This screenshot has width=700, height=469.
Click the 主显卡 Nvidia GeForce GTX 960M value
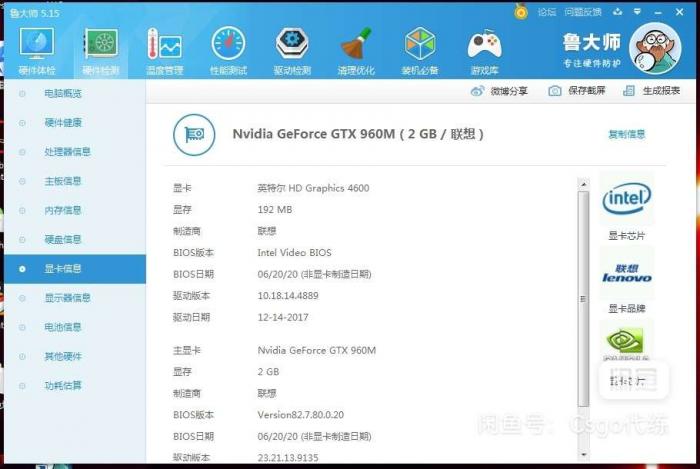[317, 350]
